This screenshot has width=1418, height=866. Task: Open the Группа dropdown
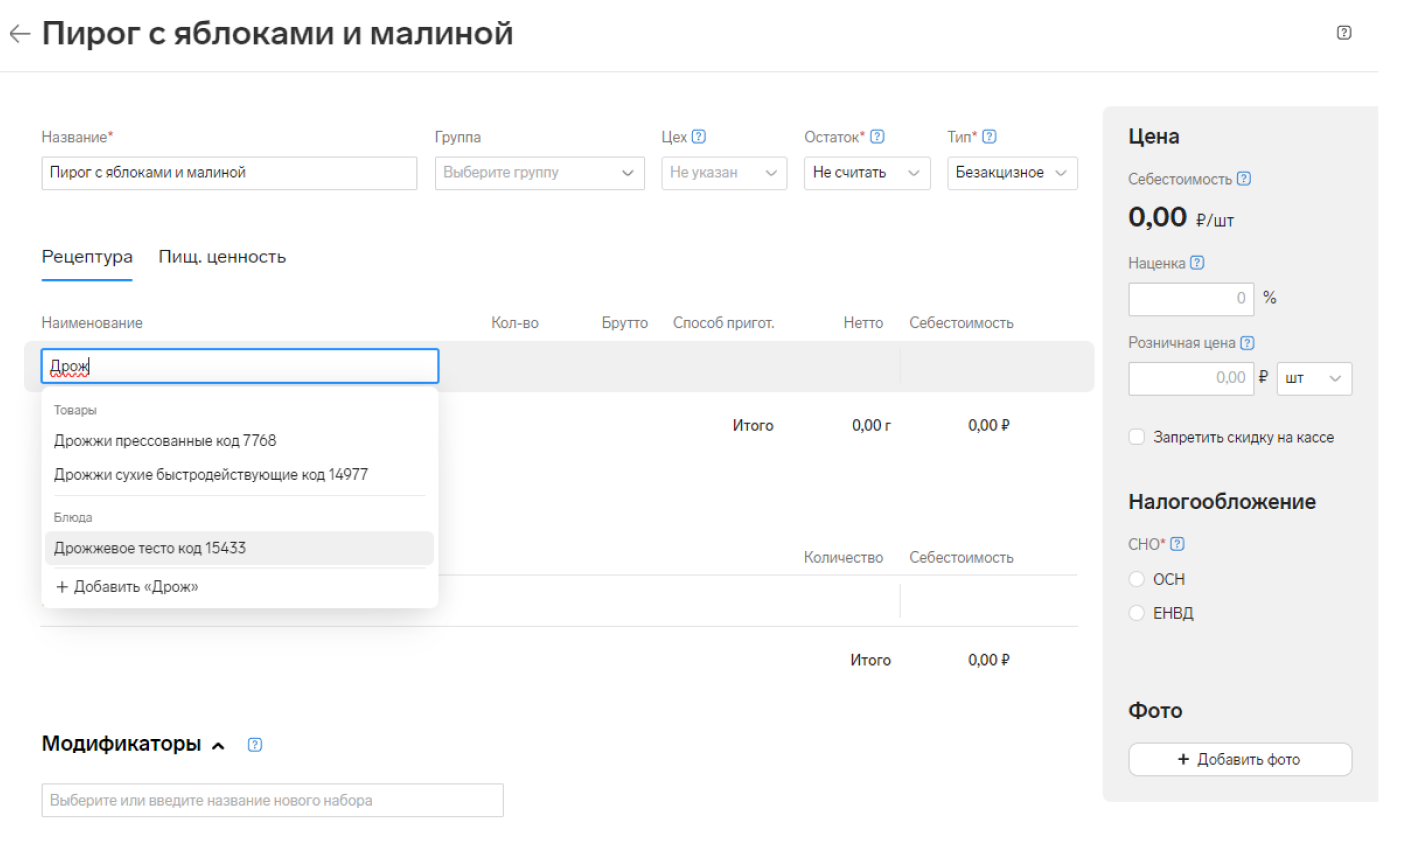tap(540, 173)
